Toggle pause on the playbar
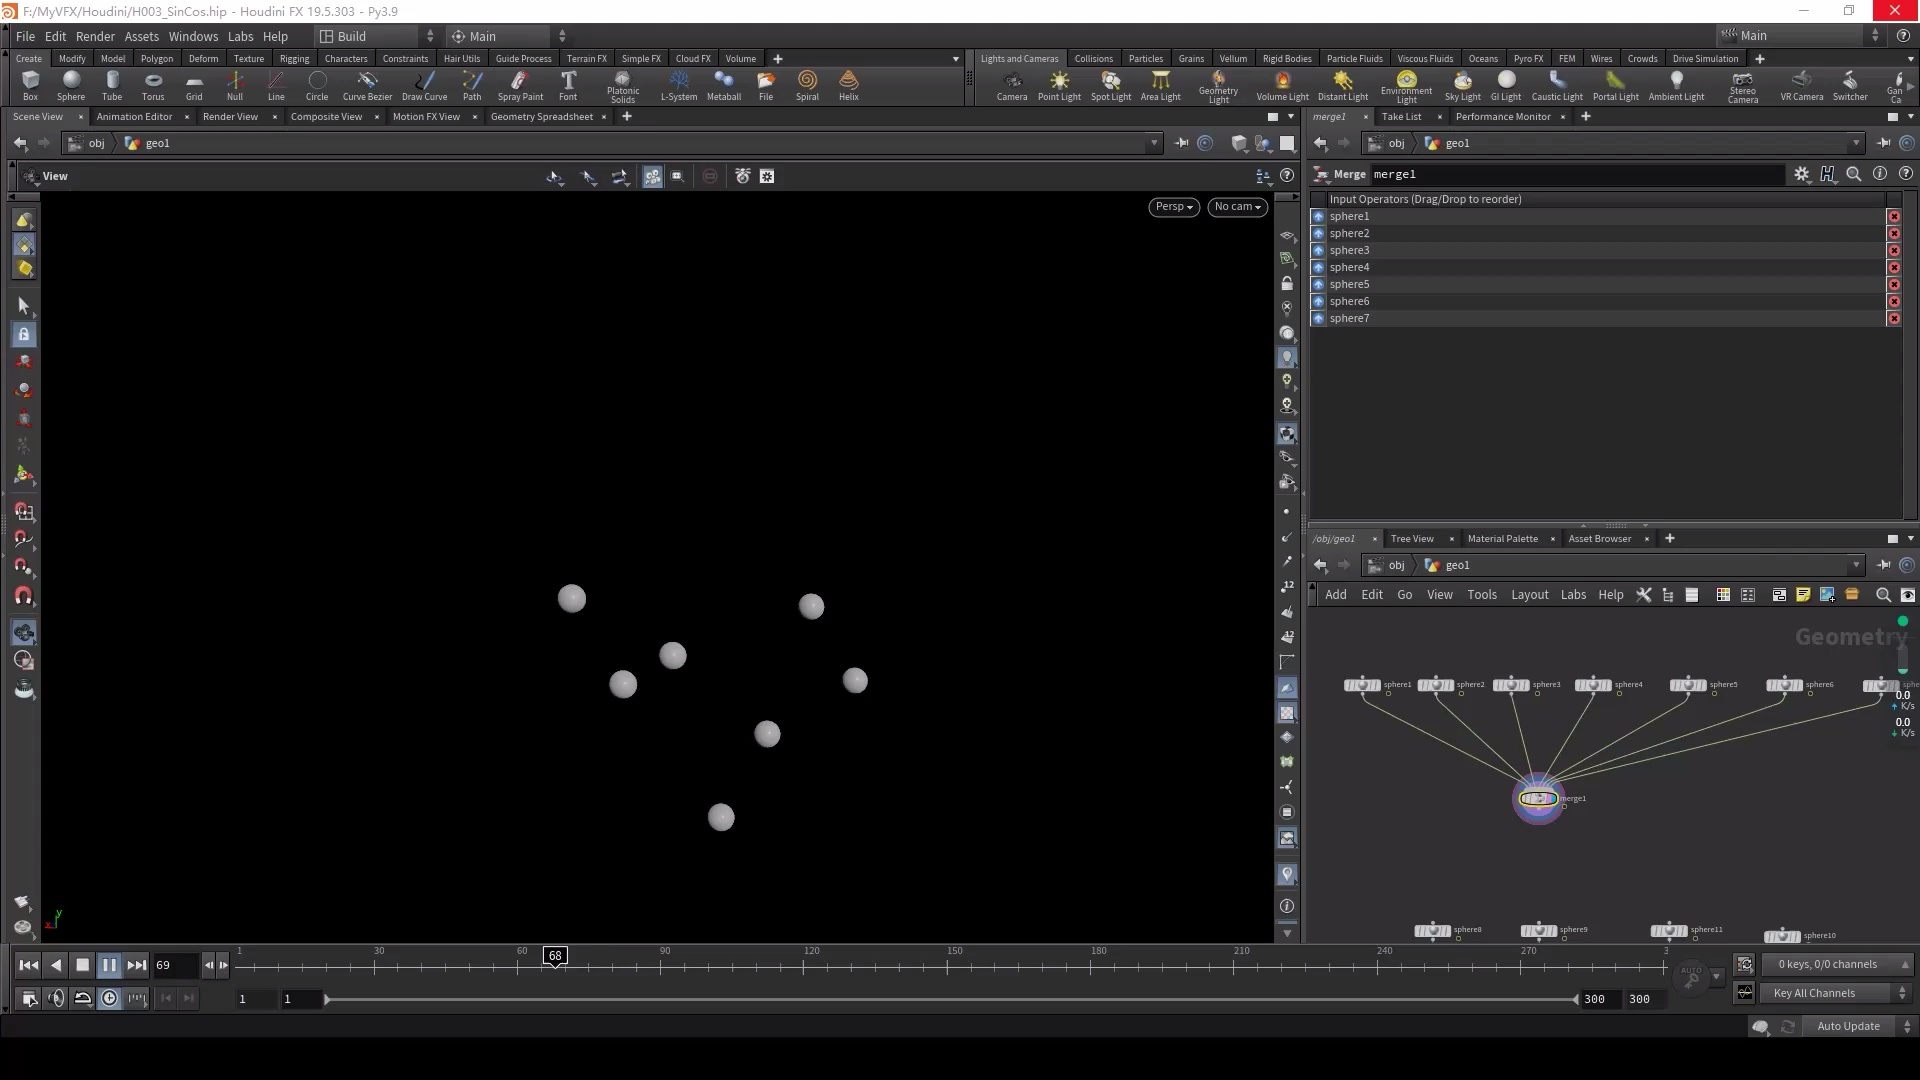The height and width of the screenshot is (1080, 1920). [110, 964]
